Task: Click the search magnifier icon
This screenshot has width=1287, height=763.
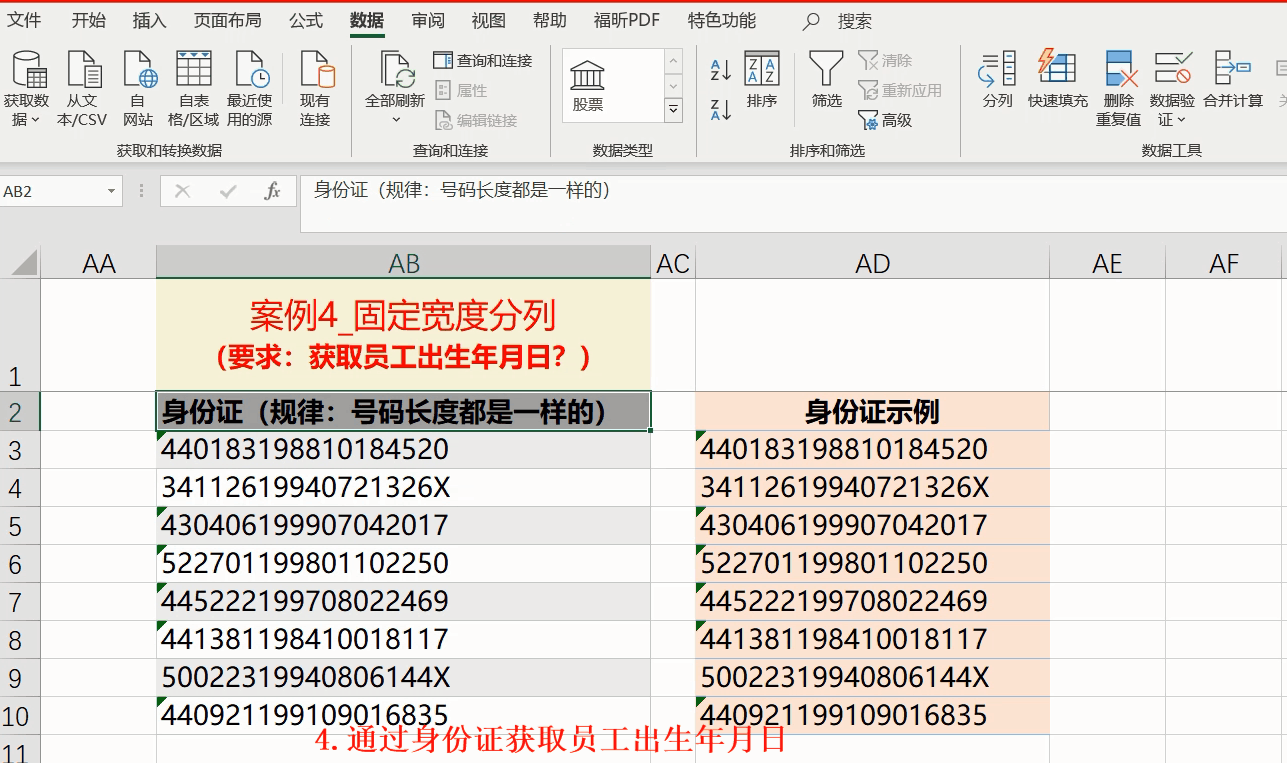Action: (812, 21)
